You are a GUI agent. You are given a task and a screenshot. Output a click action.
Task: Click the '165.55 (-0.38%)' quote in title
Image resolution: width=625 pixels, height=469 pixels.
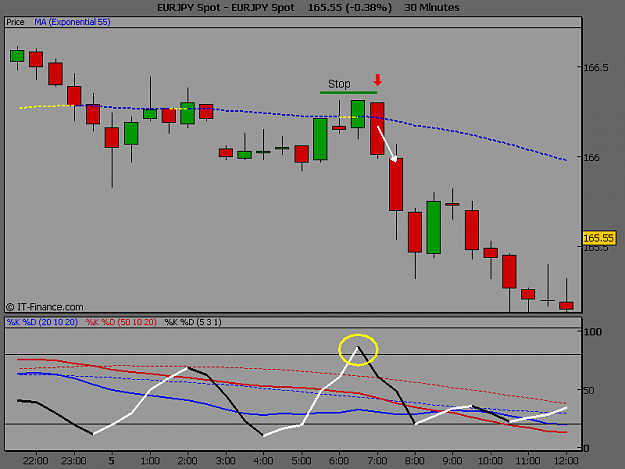pos(350,8)
